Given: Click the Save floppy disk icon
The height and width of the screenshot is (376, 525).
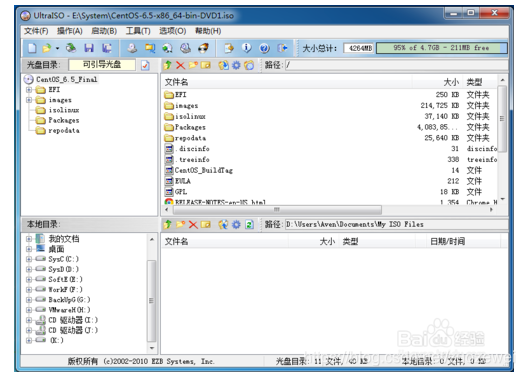Looking at the screenshot, I should [x=89, y=48].
